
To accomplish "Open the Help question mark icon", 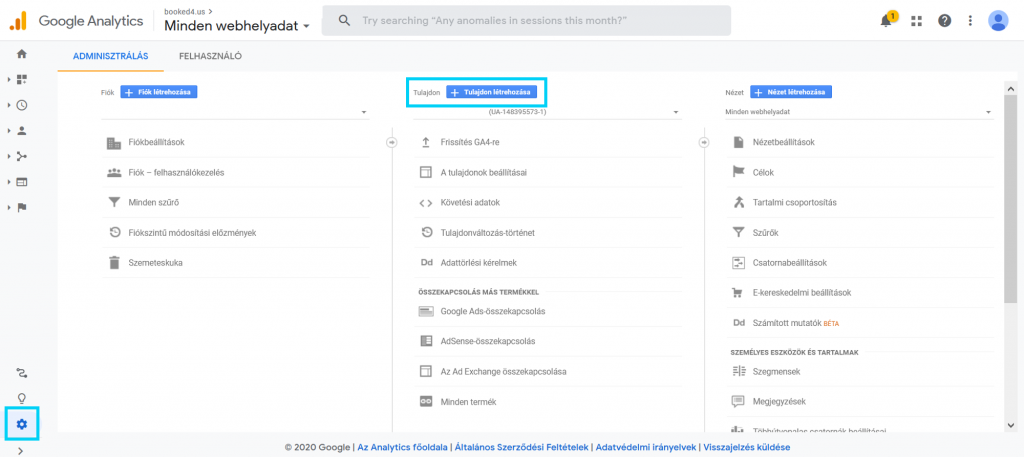I will coord(944,21).
